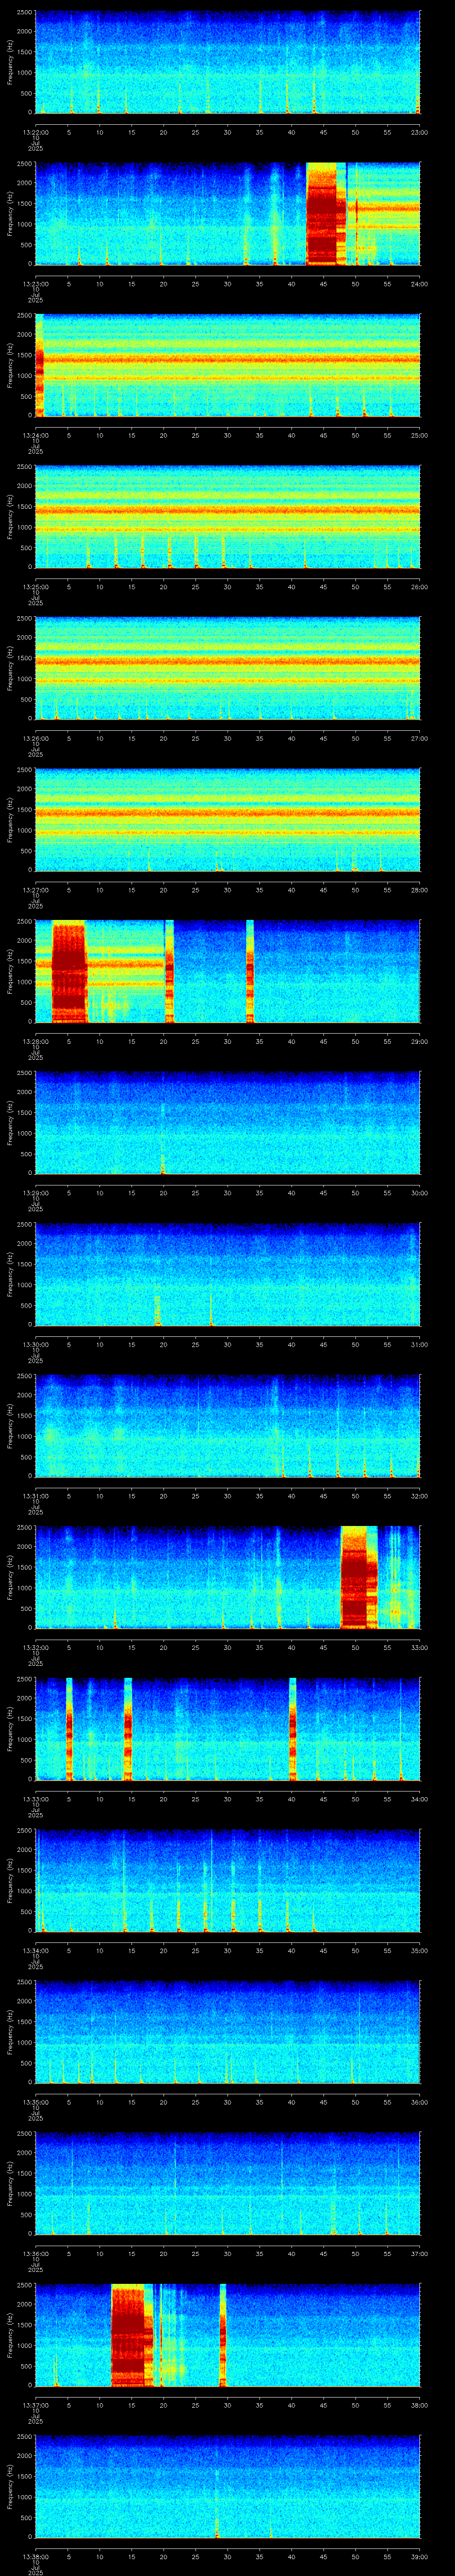This screenshot has height=2576, width=455.
Task: Click the 13:34:00 time label
Action: (35, 1951)
